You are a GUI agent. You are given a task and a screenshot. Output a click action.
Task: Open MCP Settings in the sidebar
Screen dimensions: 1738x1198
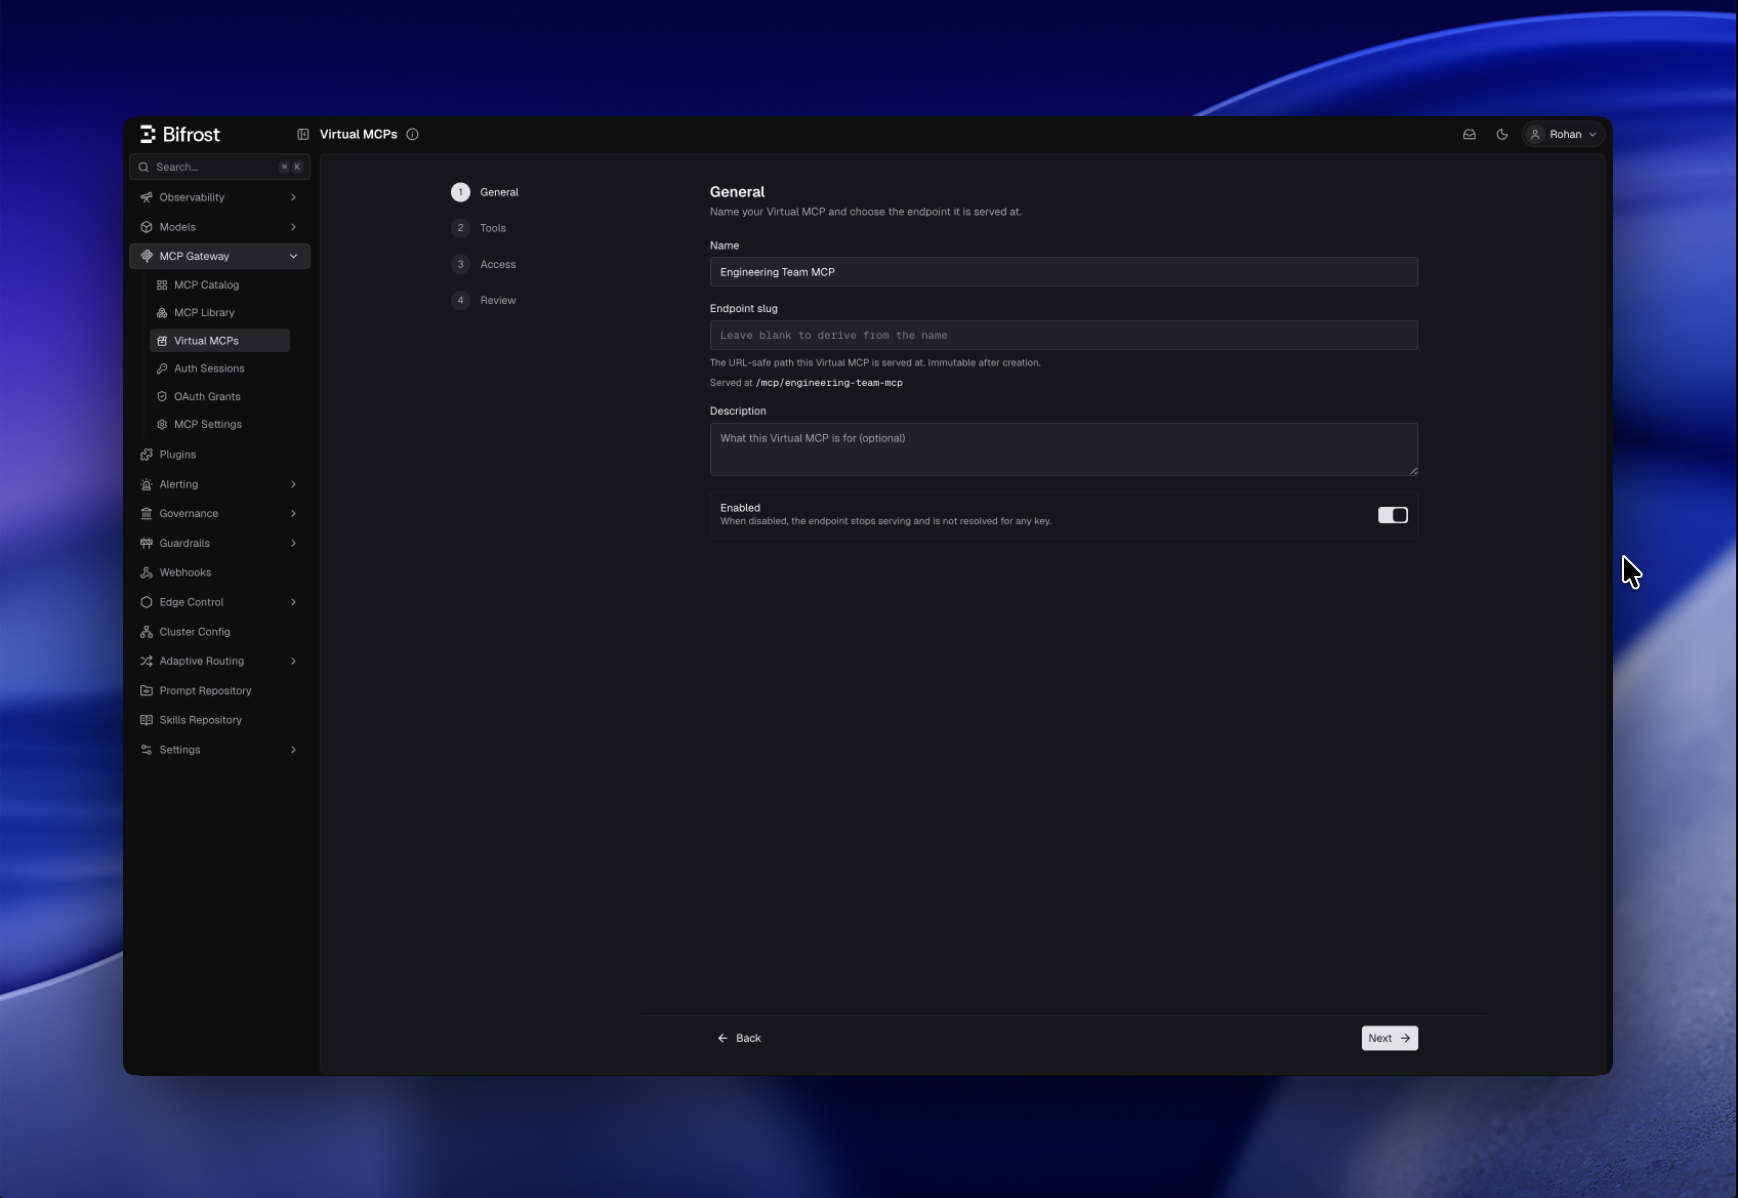[220, 425]
